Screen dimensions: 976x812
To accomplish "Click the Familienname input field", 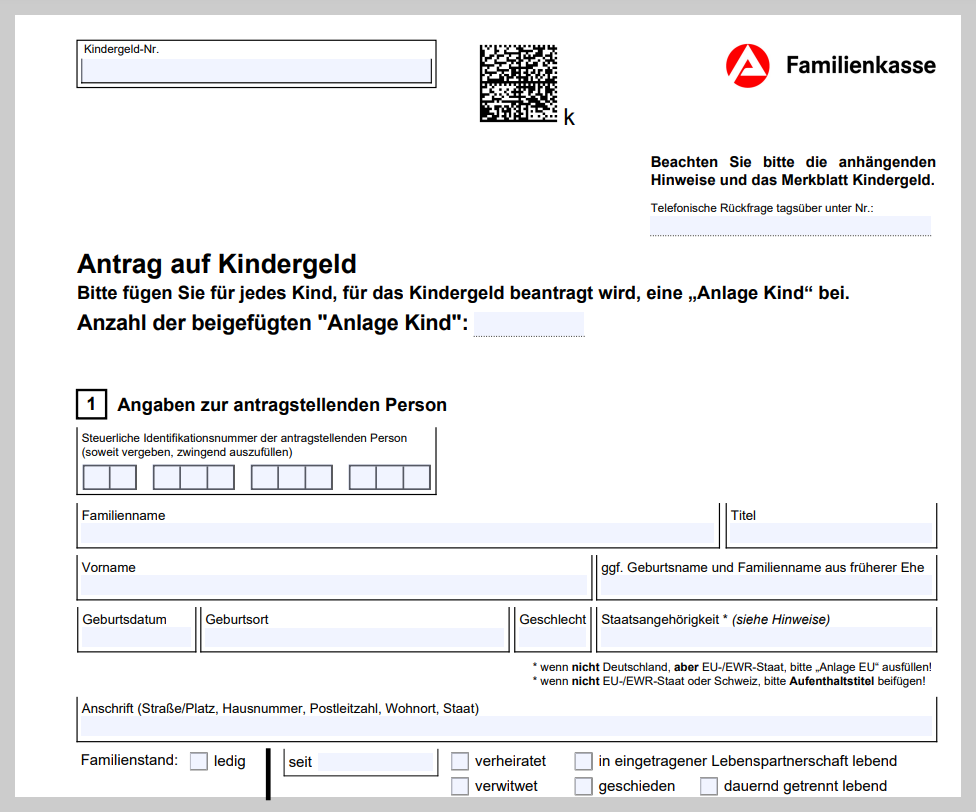I will pyautogui.click(x=397, y=534).
